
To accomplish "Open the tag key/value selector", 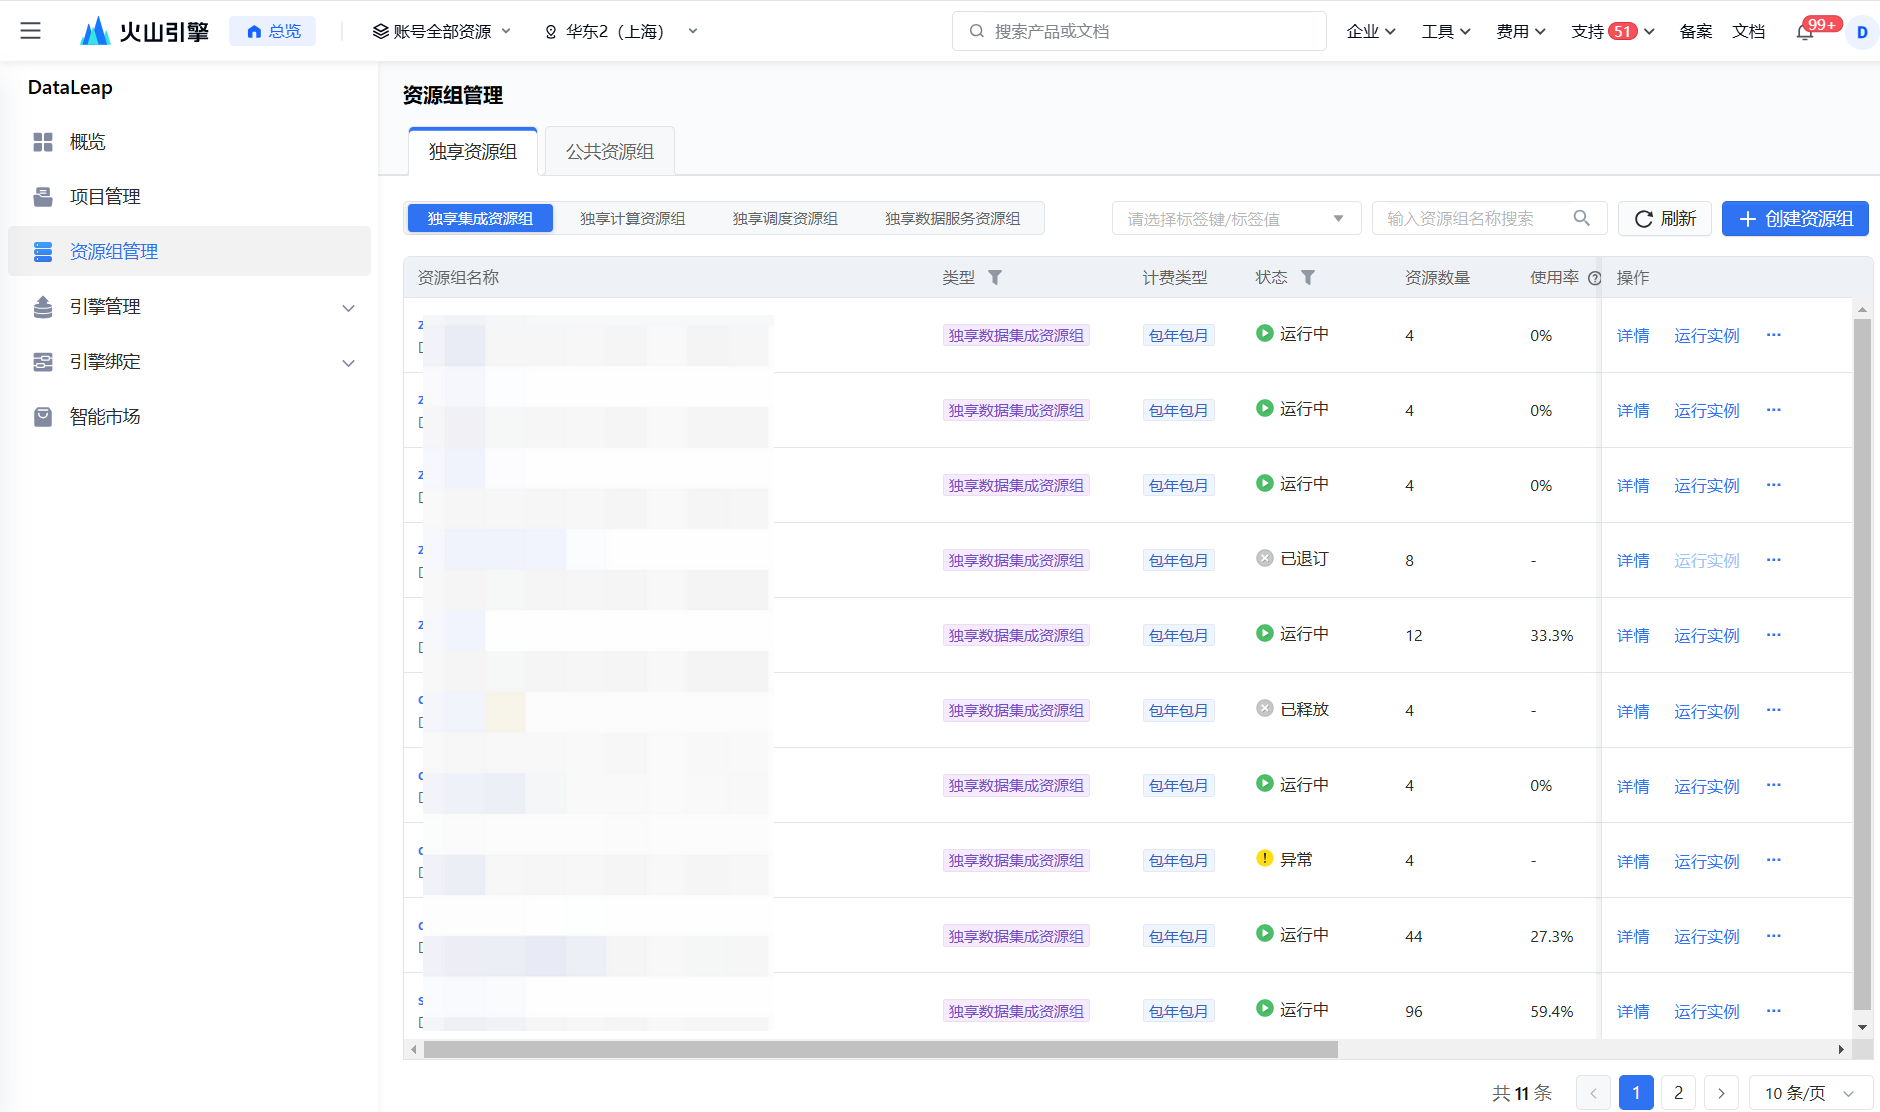I will click(x=1236, y=218).
